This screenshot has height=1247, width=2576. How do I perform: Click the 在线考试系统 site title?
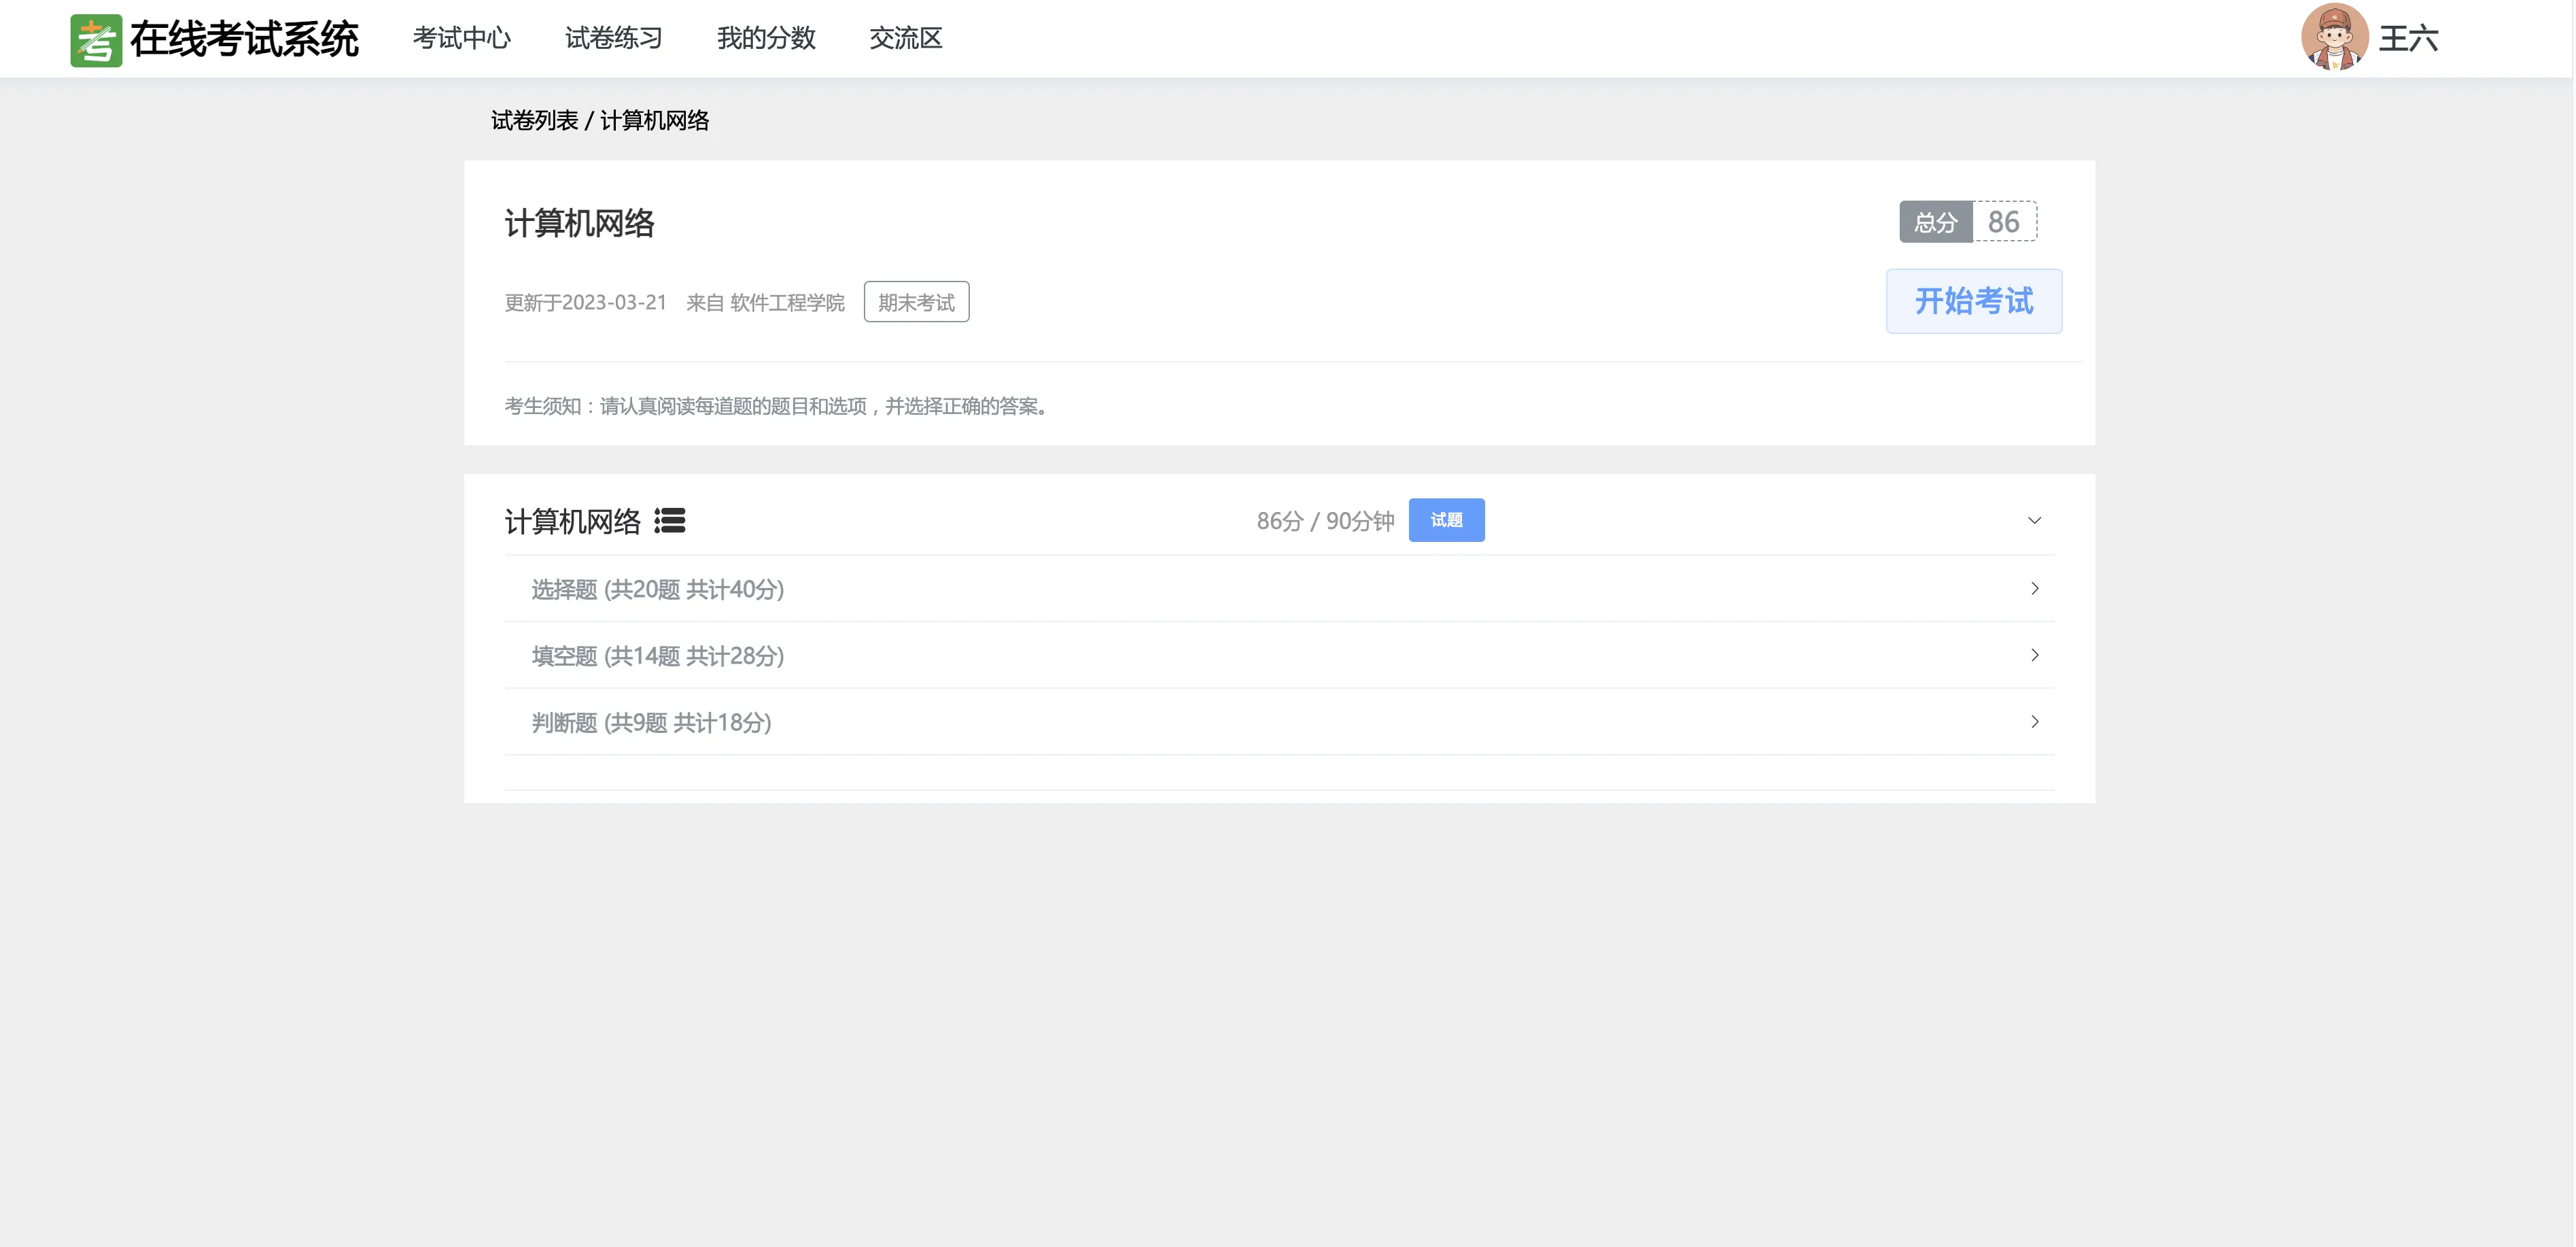point(244,40)
